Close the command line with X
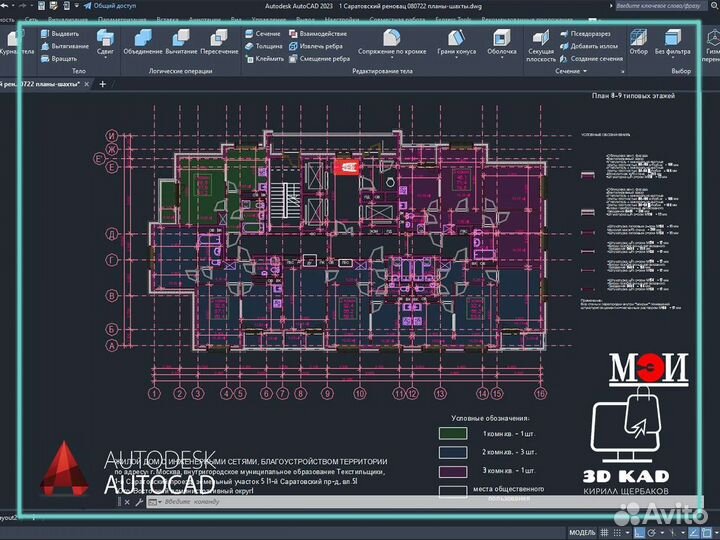The height and width of the screenshot is (540, 720). tap(127, 502)
